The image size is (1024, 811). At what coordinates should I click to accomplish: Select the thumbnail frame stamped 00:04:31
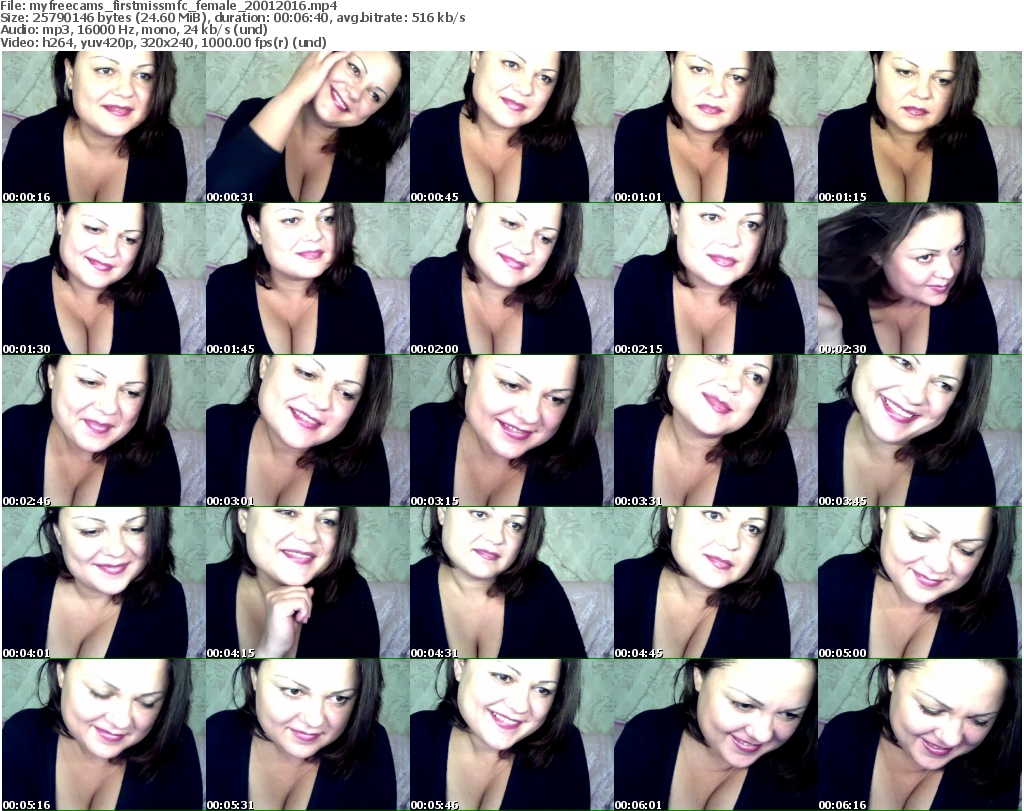tap(511, 583)
